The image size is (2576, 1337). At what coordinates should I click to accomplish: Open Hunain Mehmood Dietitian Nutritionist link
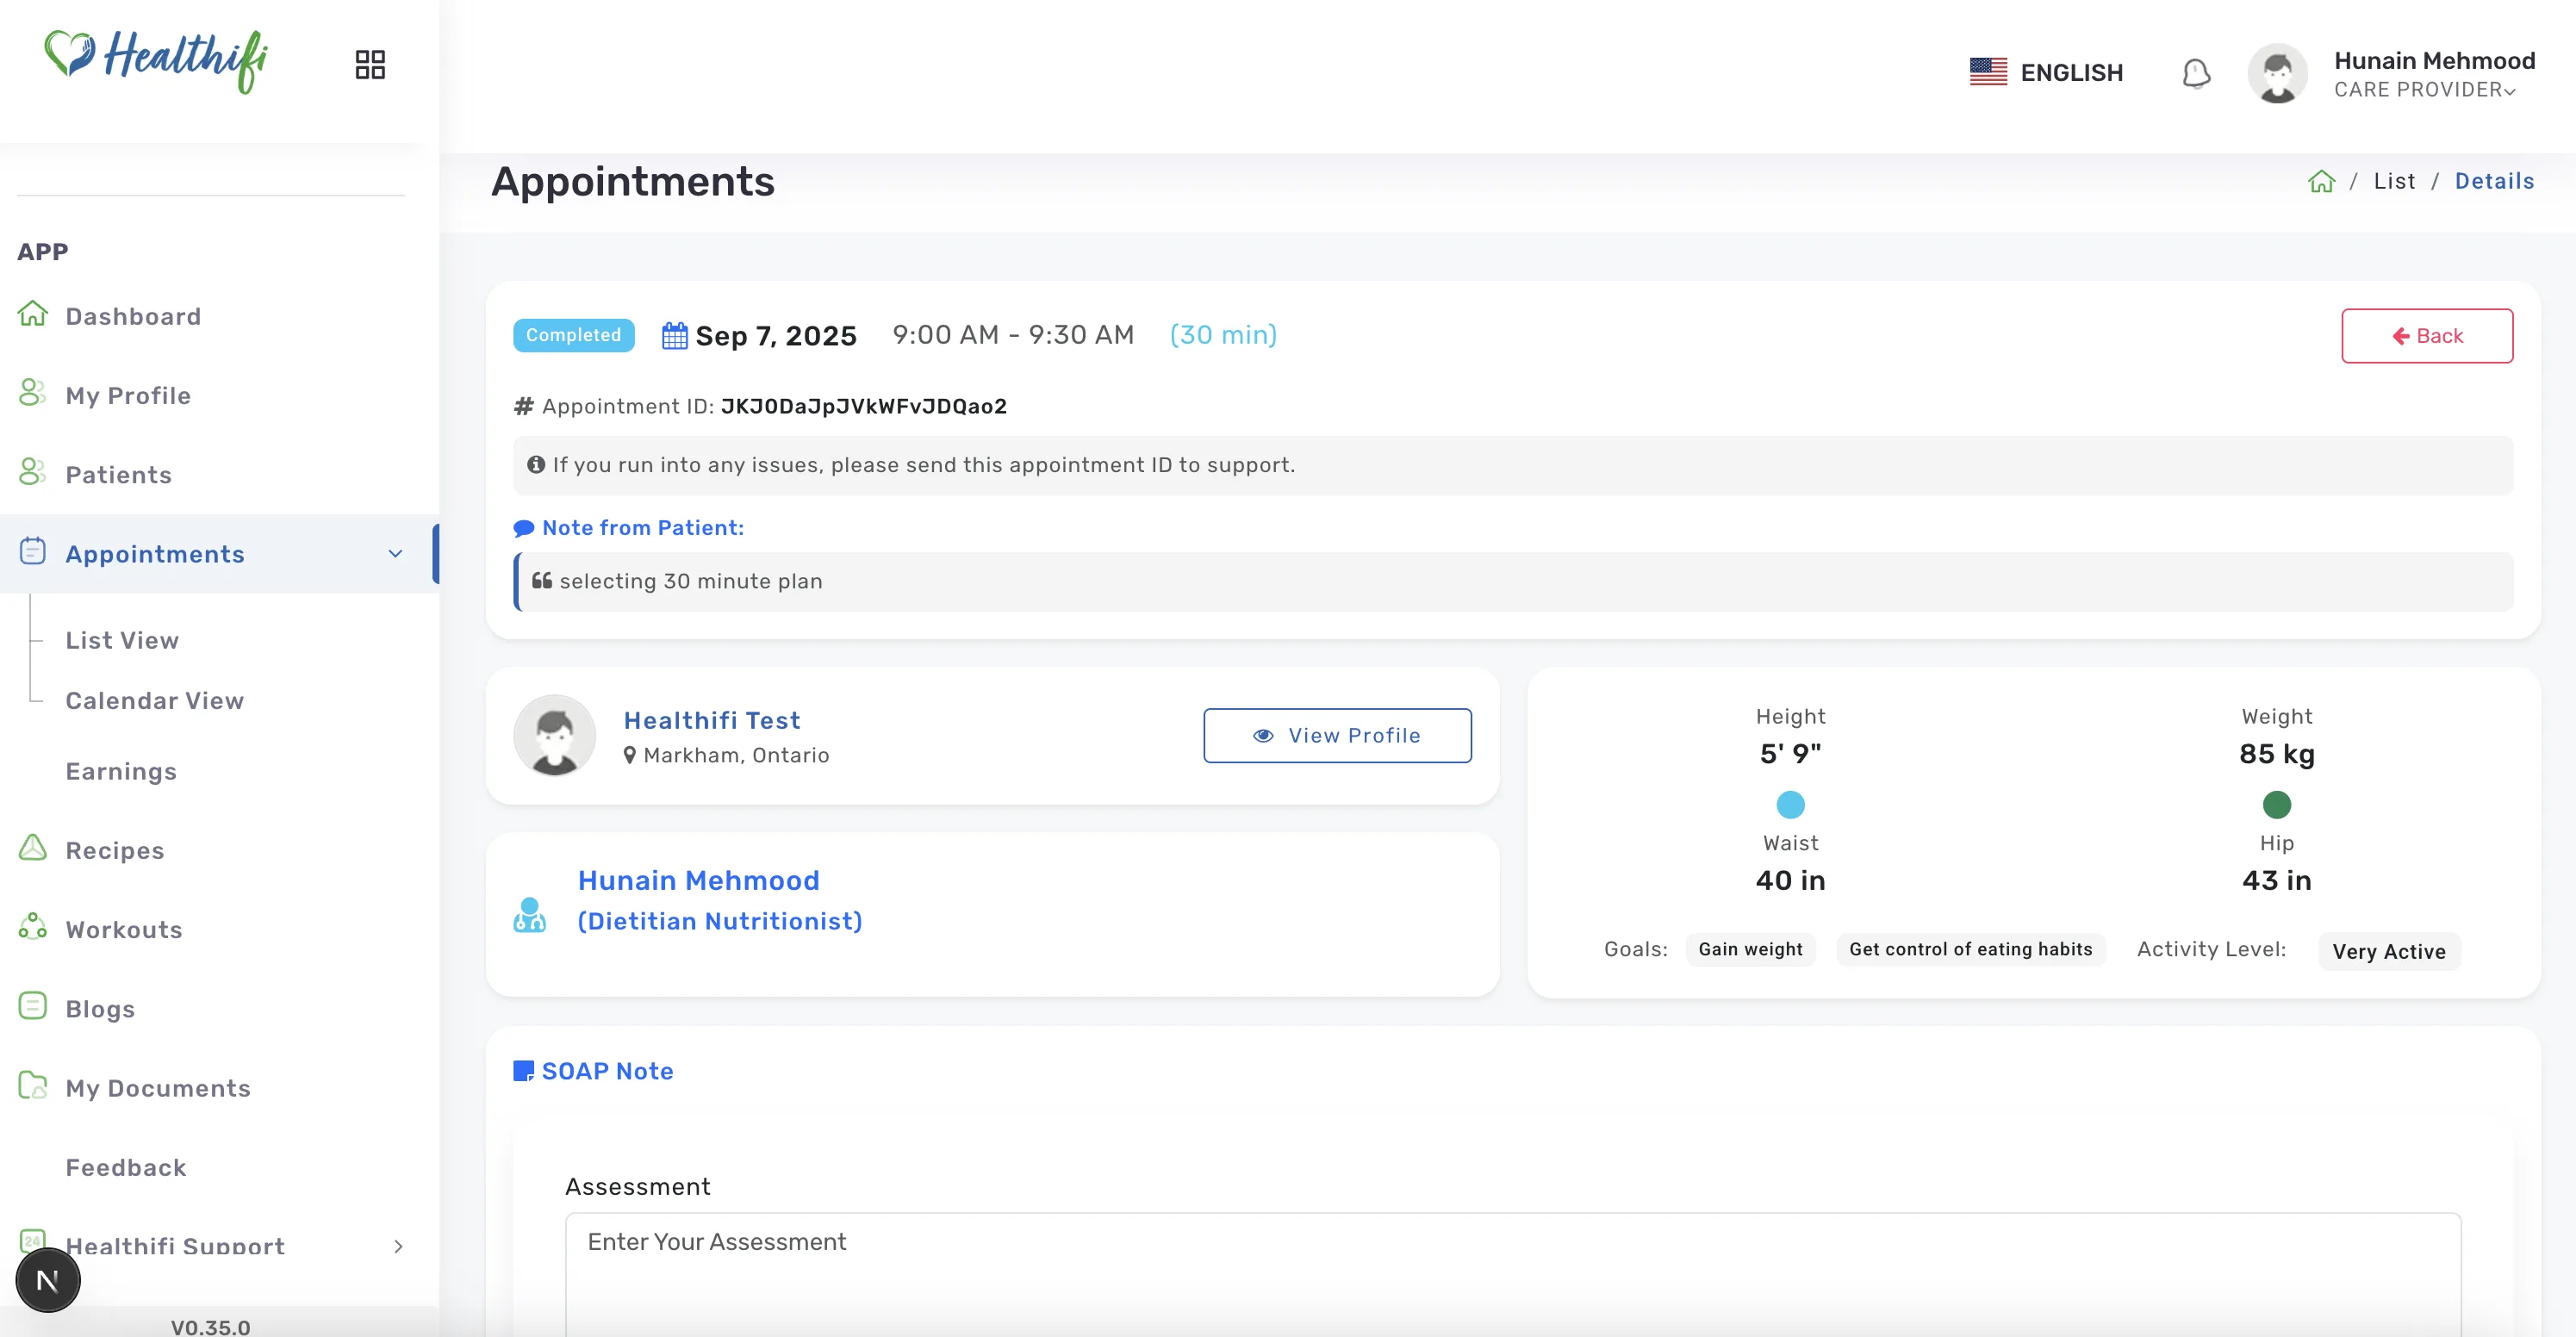[720, 900]
